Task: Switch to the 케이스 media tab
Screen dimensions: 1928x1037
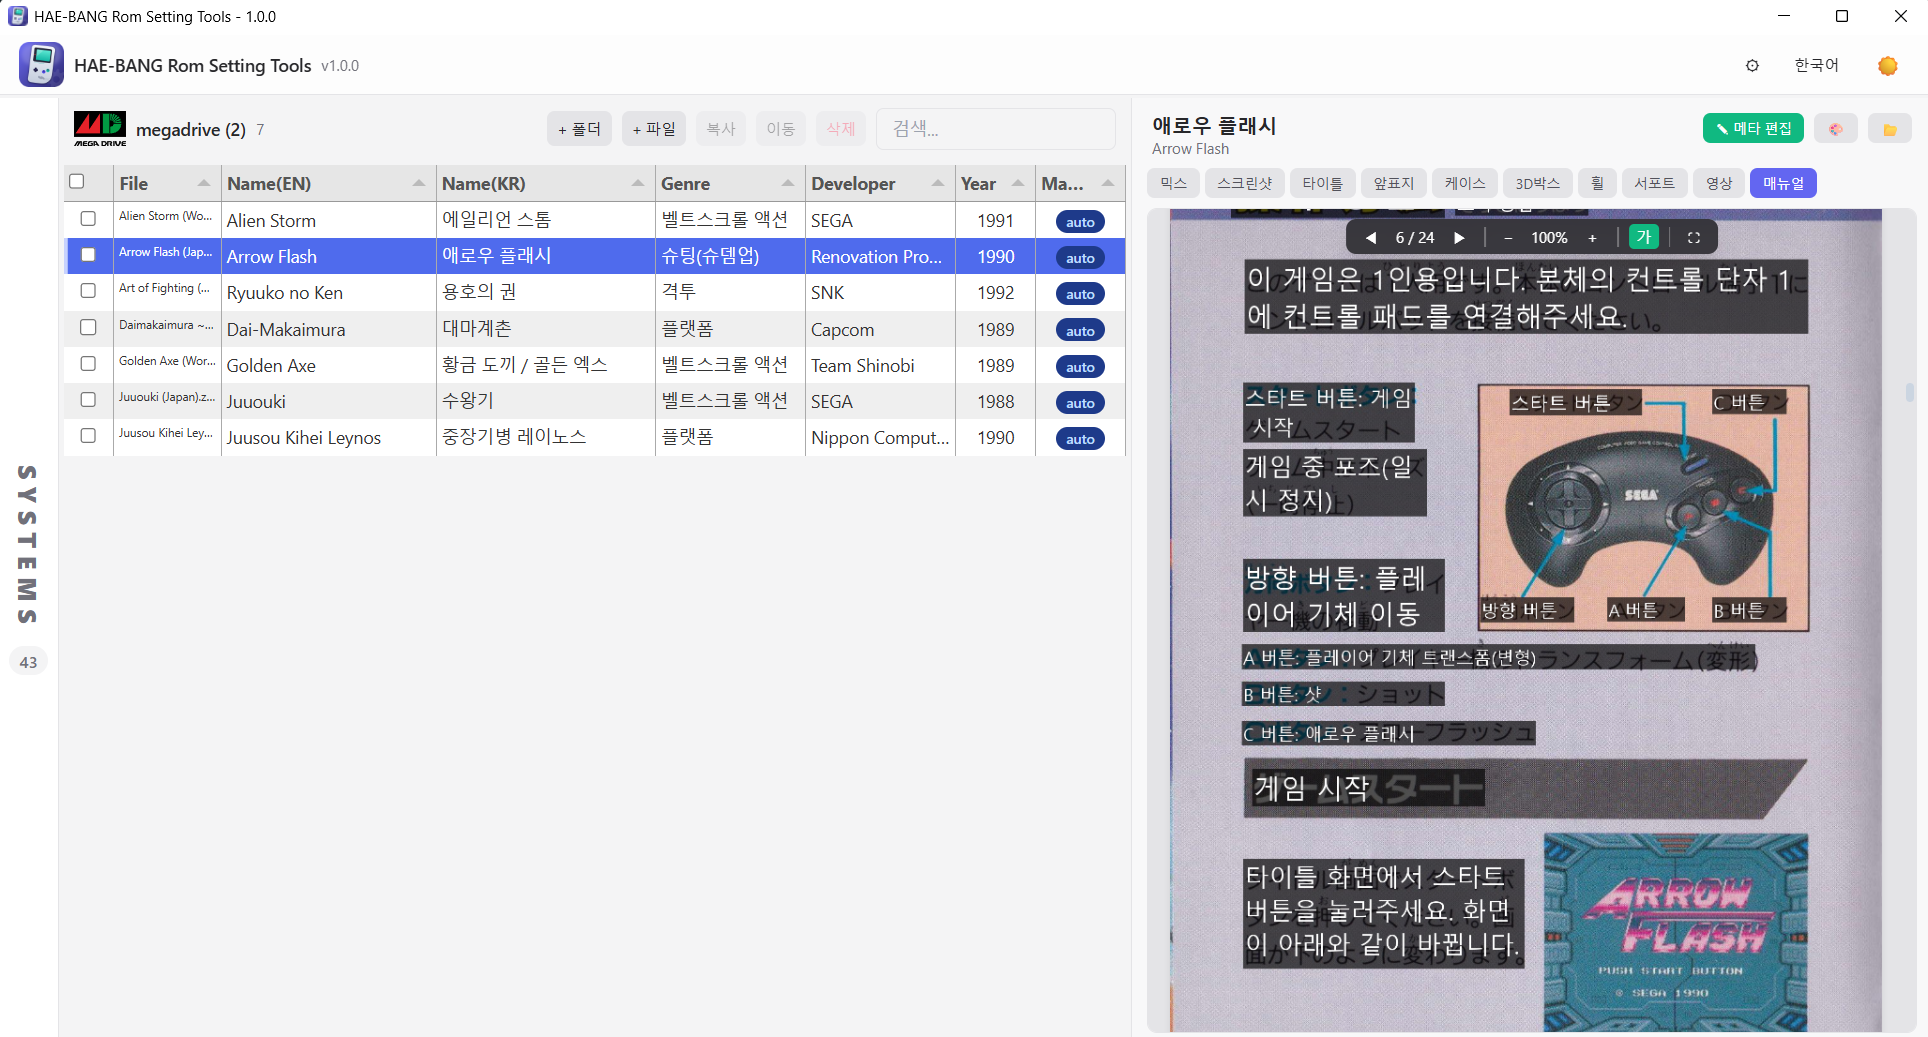Action: (x=1465, y=183)
